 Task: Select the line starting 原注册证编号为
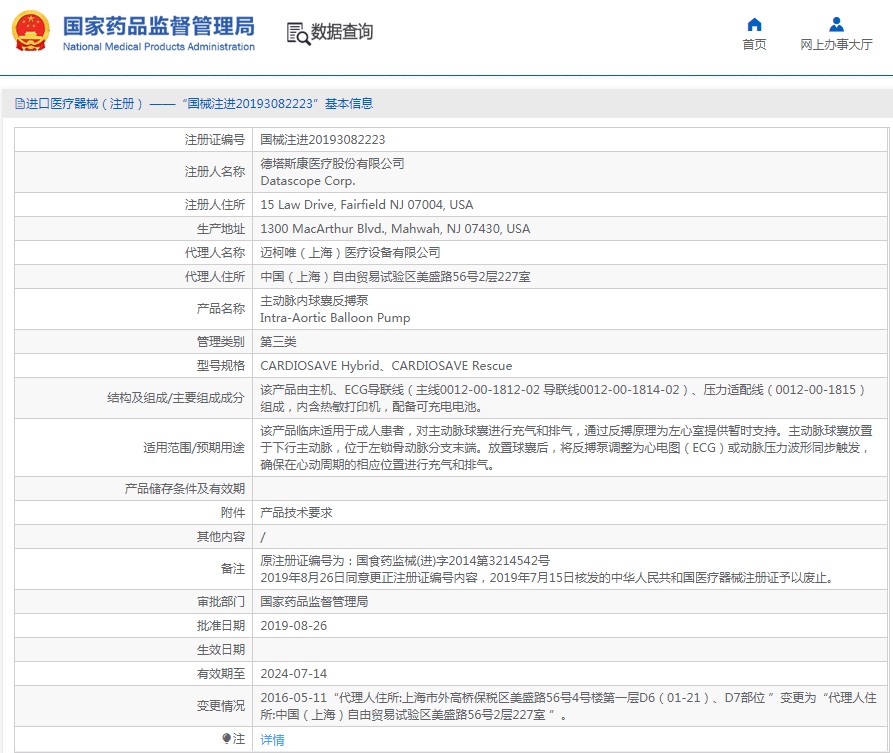[405, 560]
